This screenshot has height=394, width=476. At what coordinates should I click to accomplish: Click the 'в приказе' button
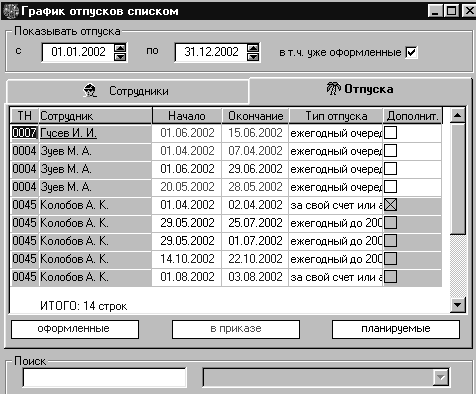236,329
